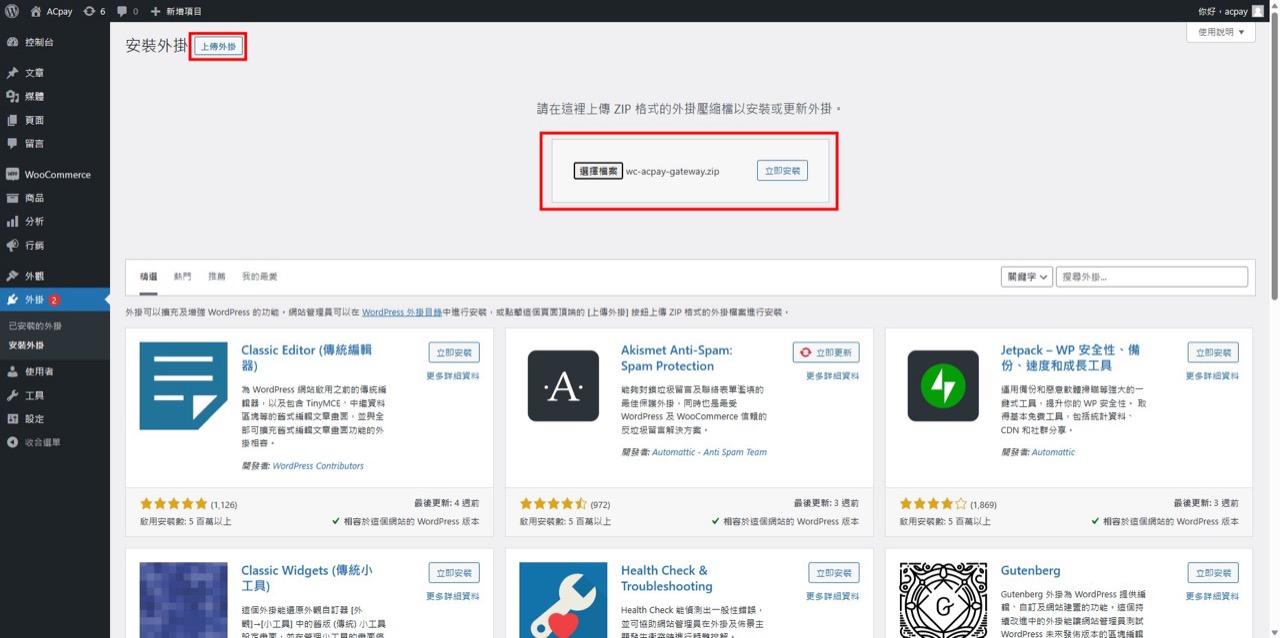
Task: Open Jetpack 更多詳細資料 link
Action: 1212,376
